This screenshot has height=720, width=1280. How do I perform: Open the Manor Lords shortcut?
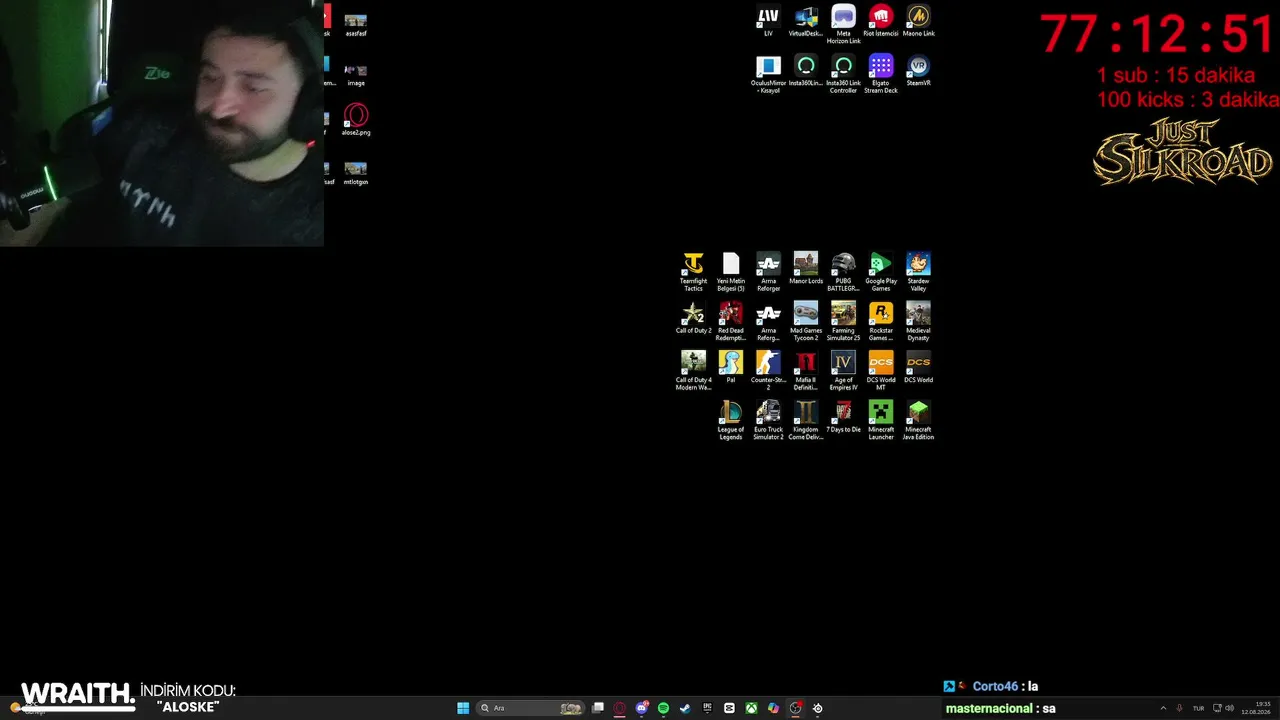(806, 268)
